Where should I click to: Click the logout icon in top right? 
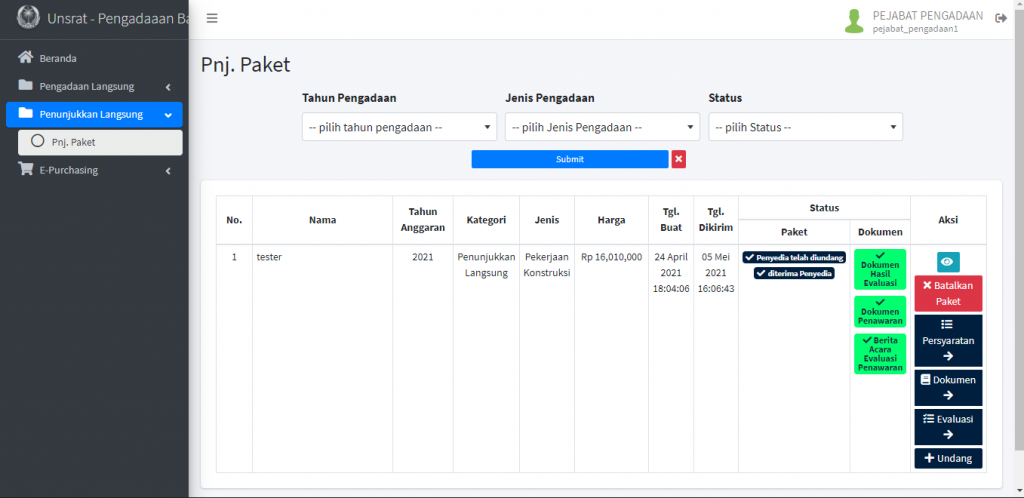[x=1000, y=19]
